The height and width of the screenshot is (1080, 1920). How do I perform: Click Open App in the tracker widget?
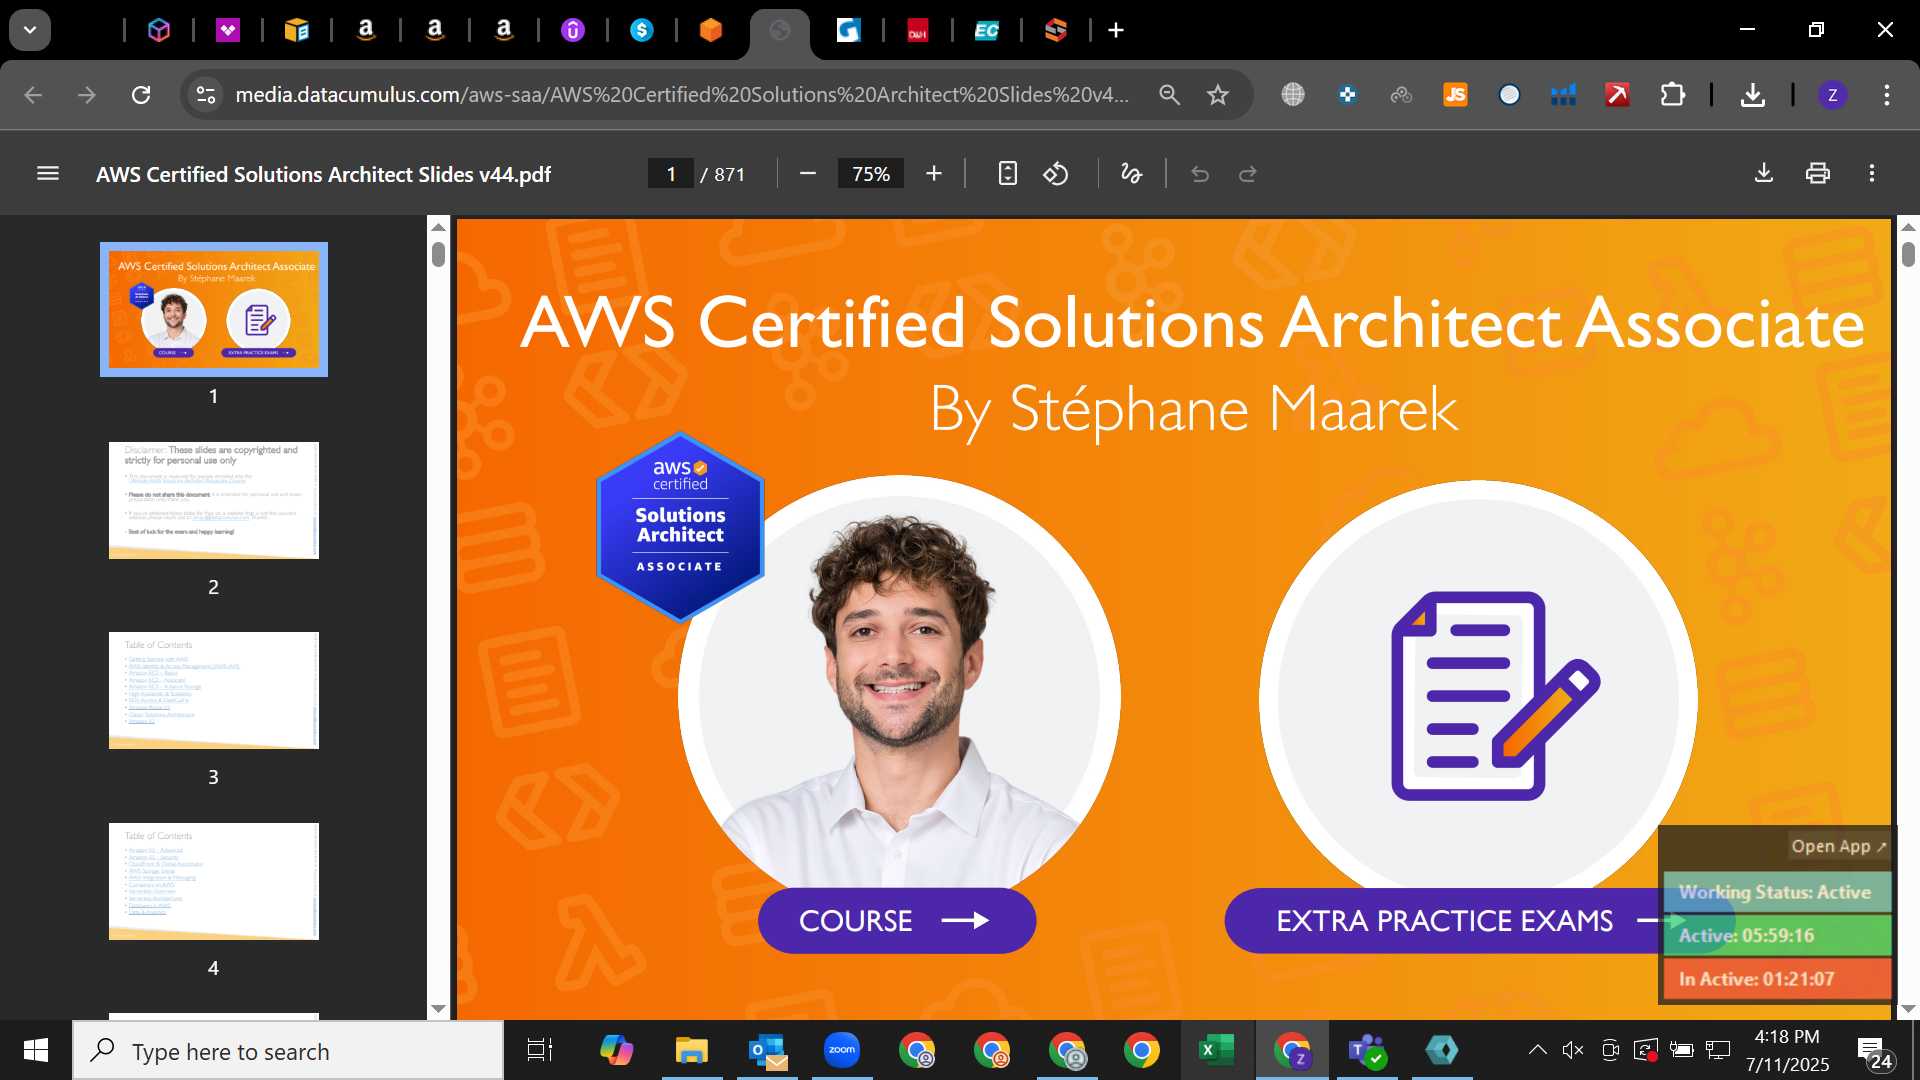click(x=1838, y=846)
